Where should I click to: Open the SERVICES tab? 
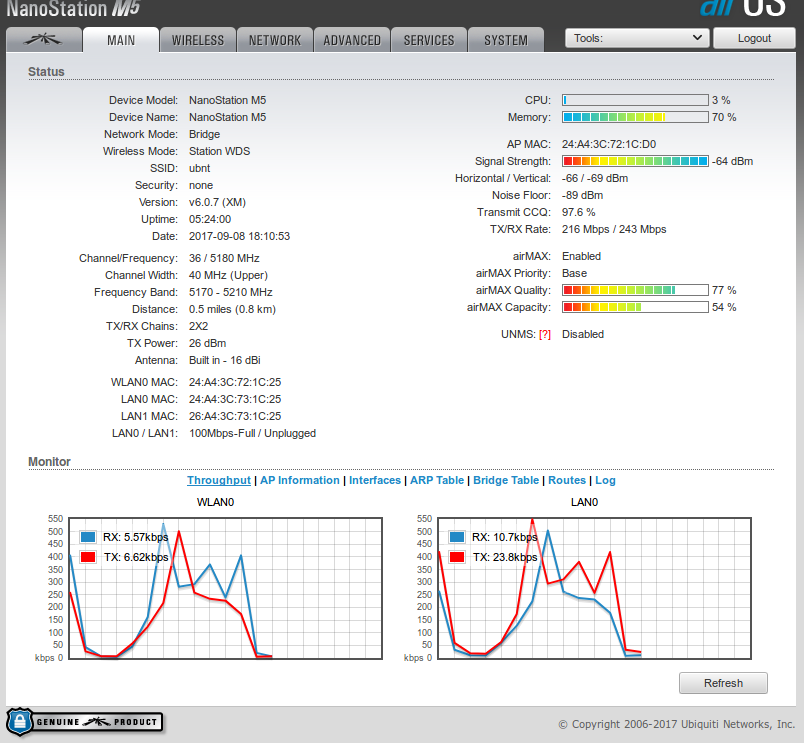429,39
